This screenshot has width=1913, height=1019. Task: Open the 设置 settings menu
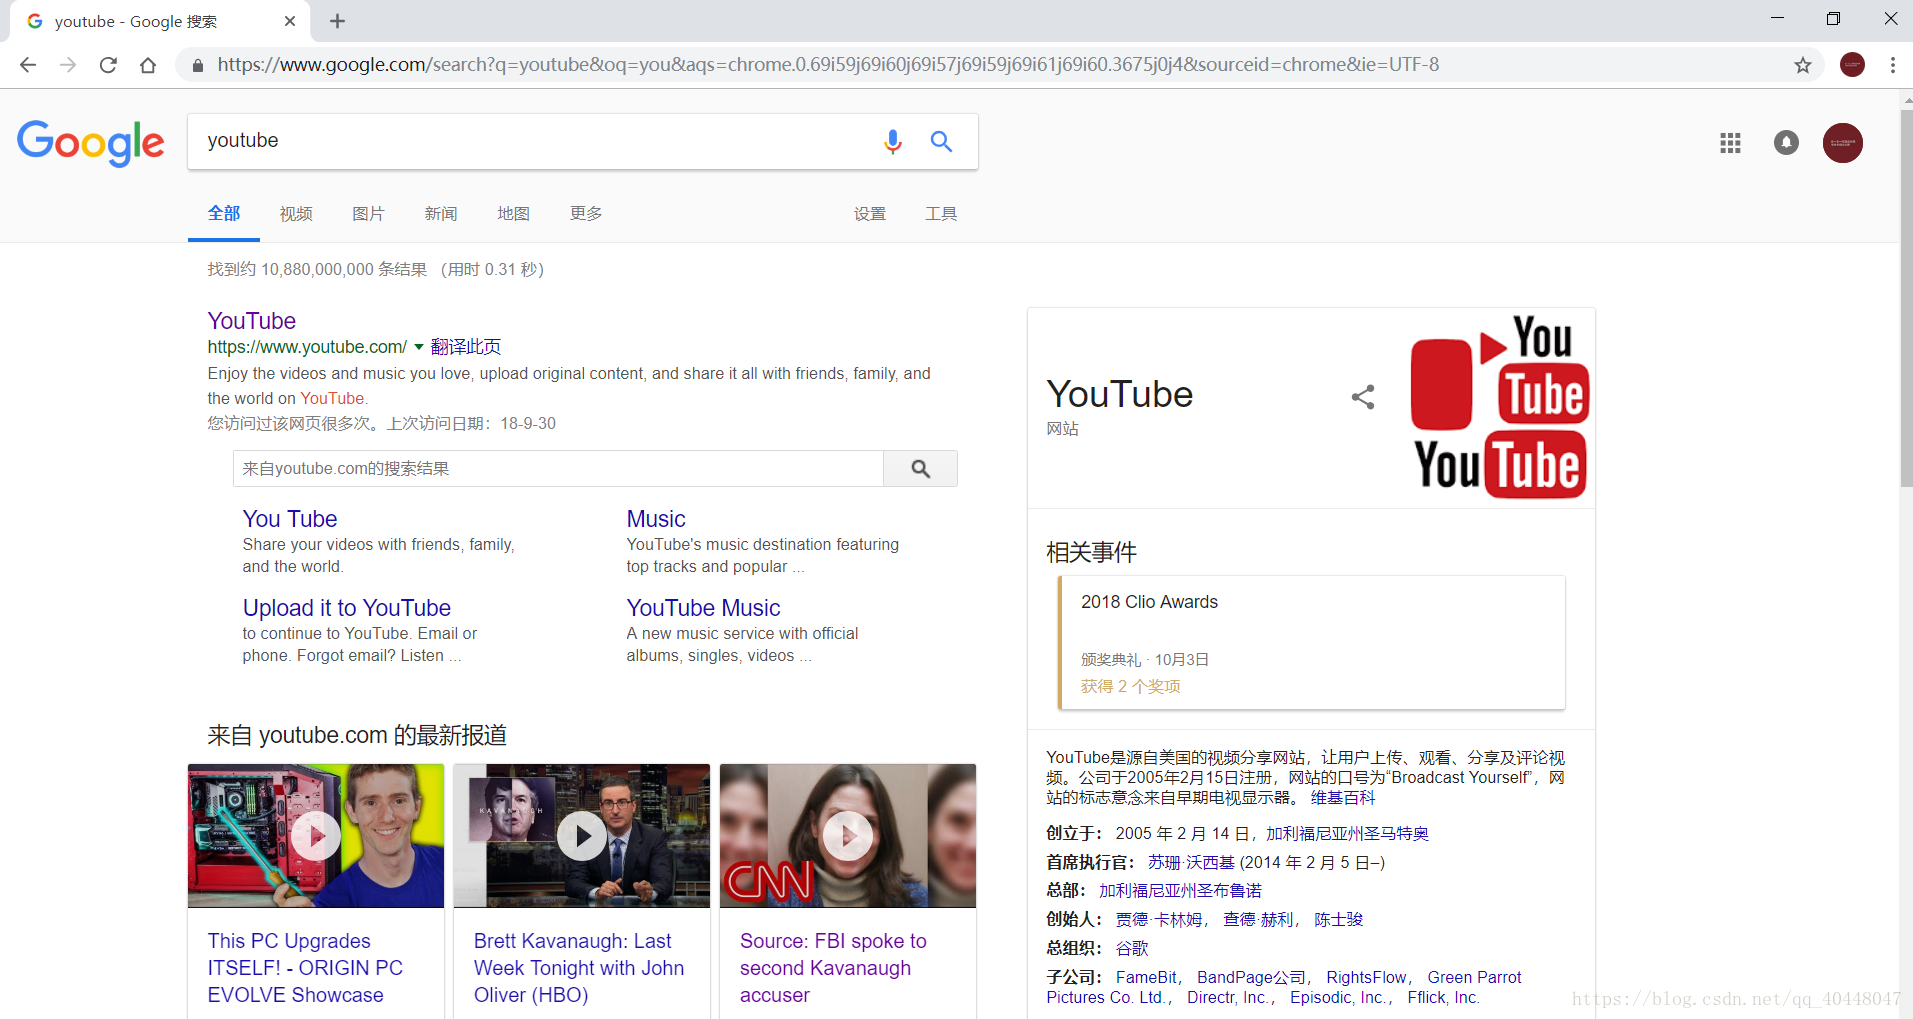point(870,214)
